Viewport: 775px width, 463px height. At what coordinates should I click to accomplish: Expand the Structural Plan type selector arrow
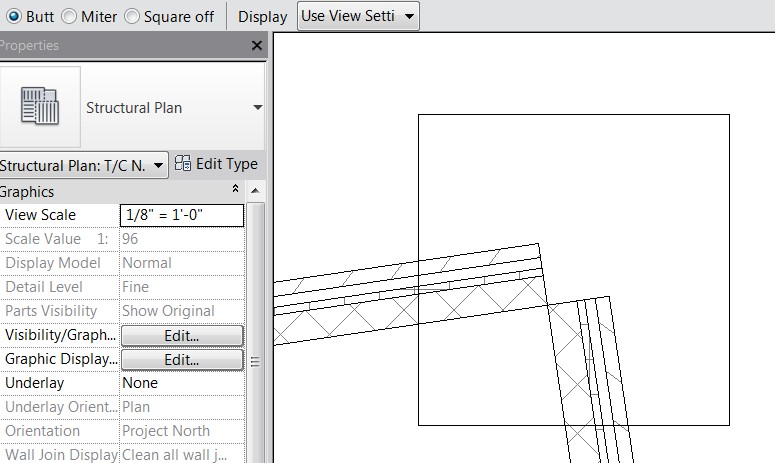[x=257, y=107]
